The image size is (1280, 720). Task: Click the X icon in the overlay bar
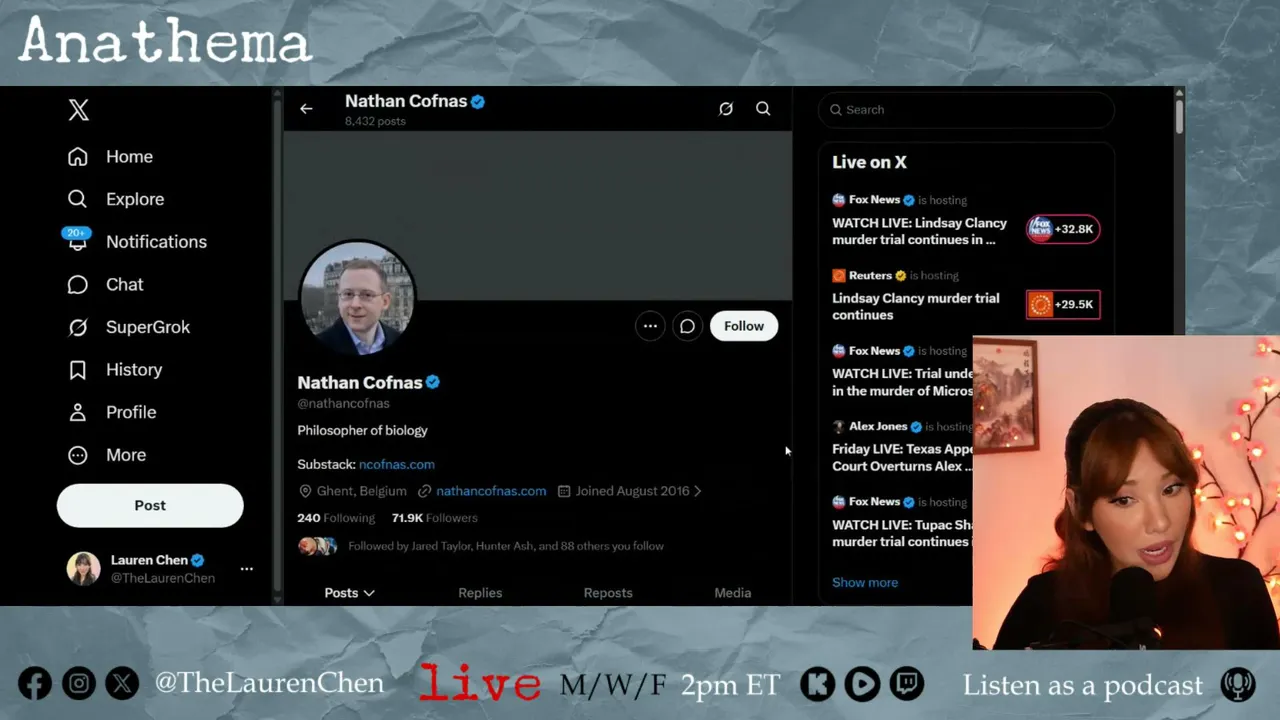[x=123, y=684]
